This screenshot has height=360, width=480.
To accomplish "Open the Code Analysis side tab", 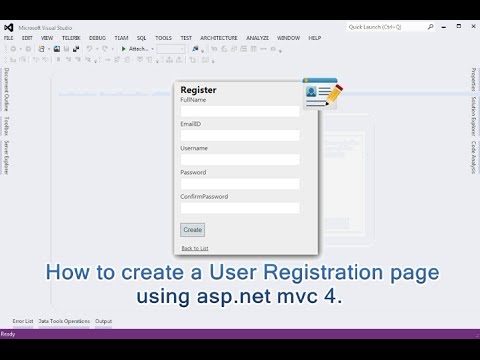I will [x=473, y=157].
